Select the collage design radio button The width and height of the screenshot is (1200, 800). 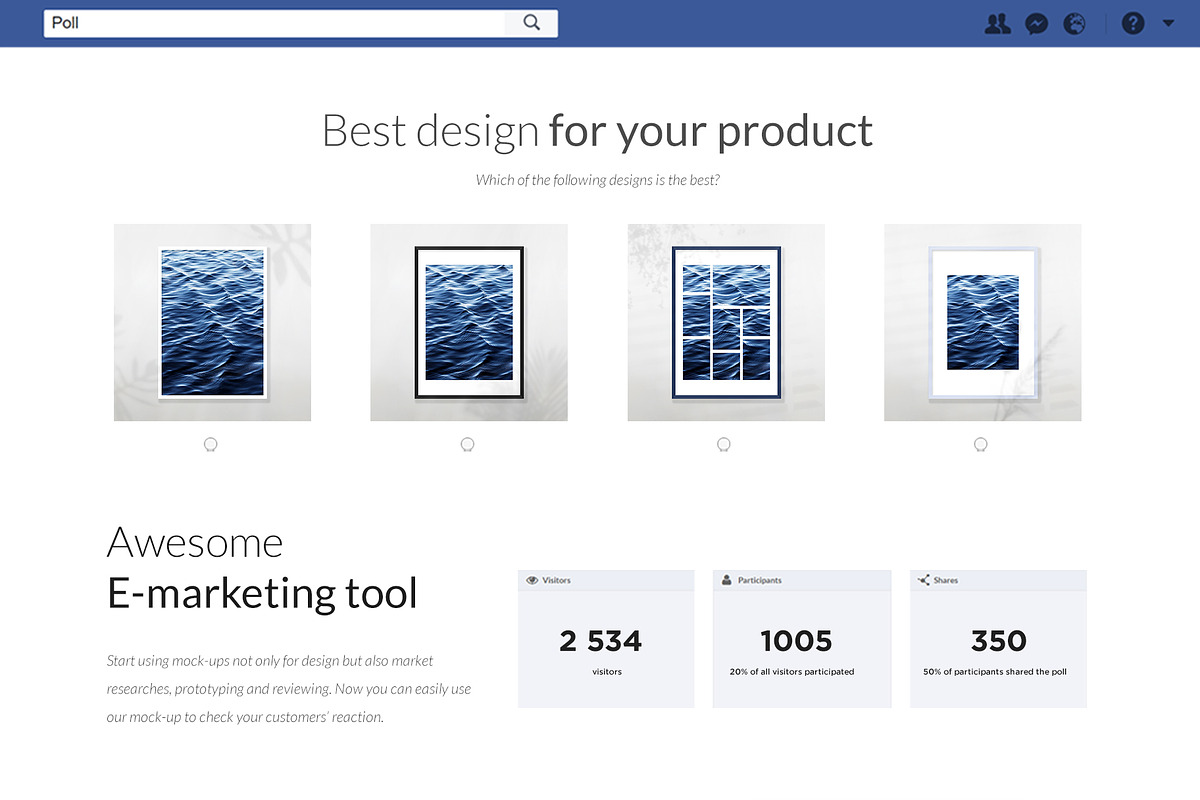coord(724,445)
